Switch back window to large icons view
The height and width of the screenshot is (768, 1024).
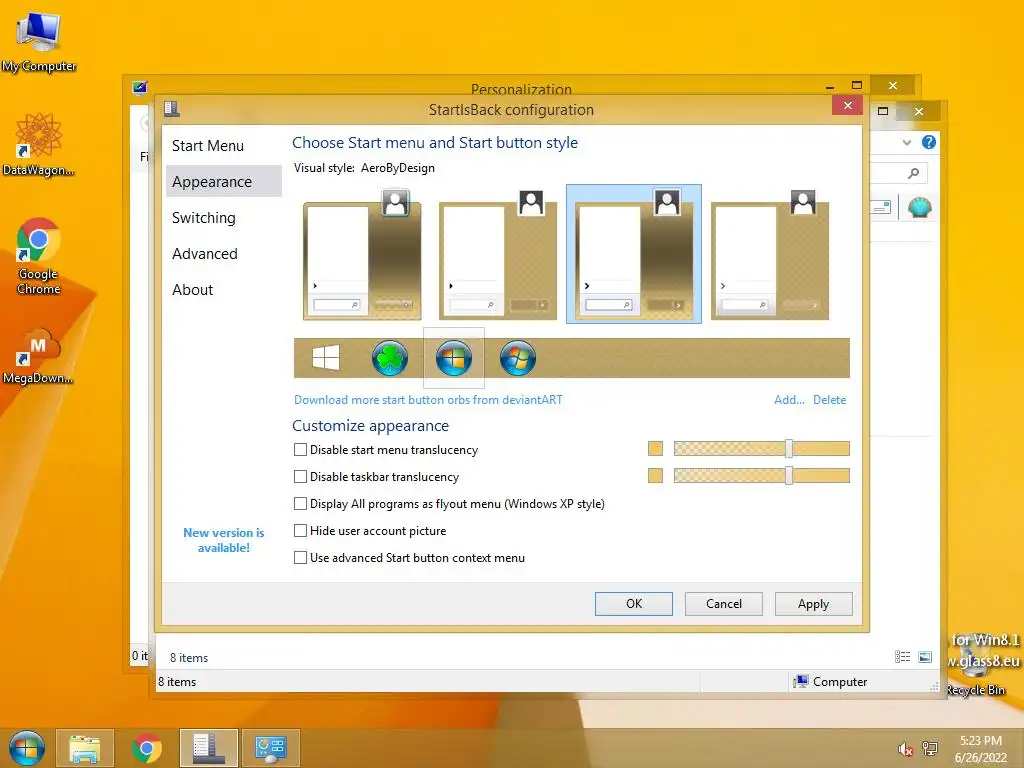(925, 657)
